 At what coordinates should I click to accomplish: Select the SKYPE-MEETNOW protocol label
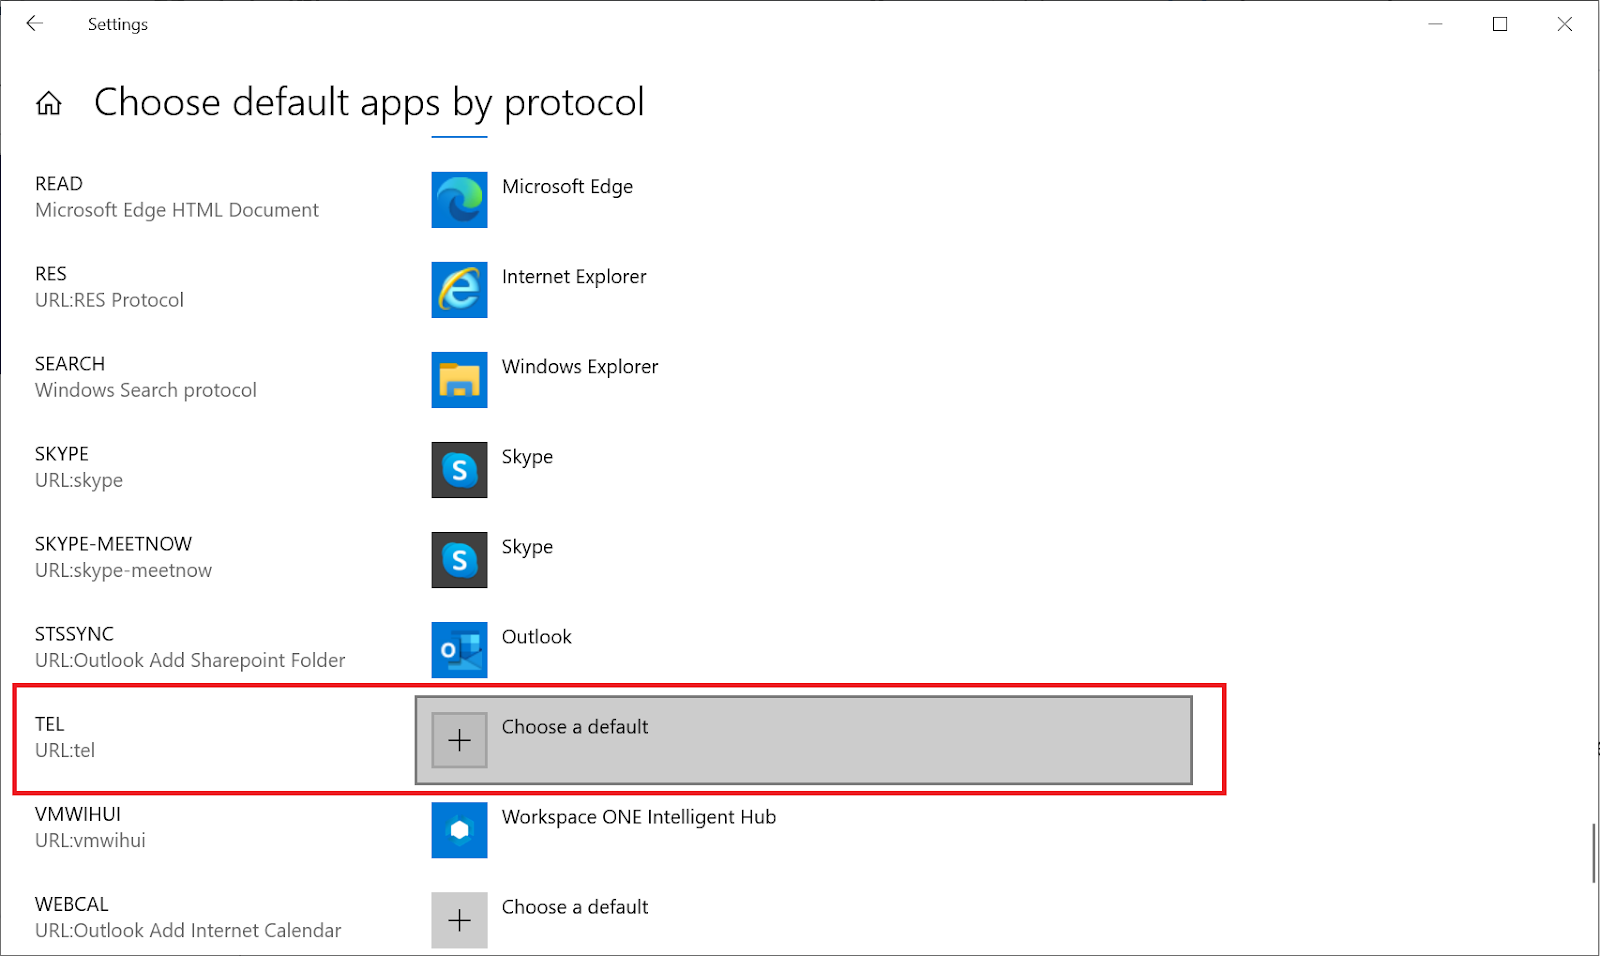point(113,544)
